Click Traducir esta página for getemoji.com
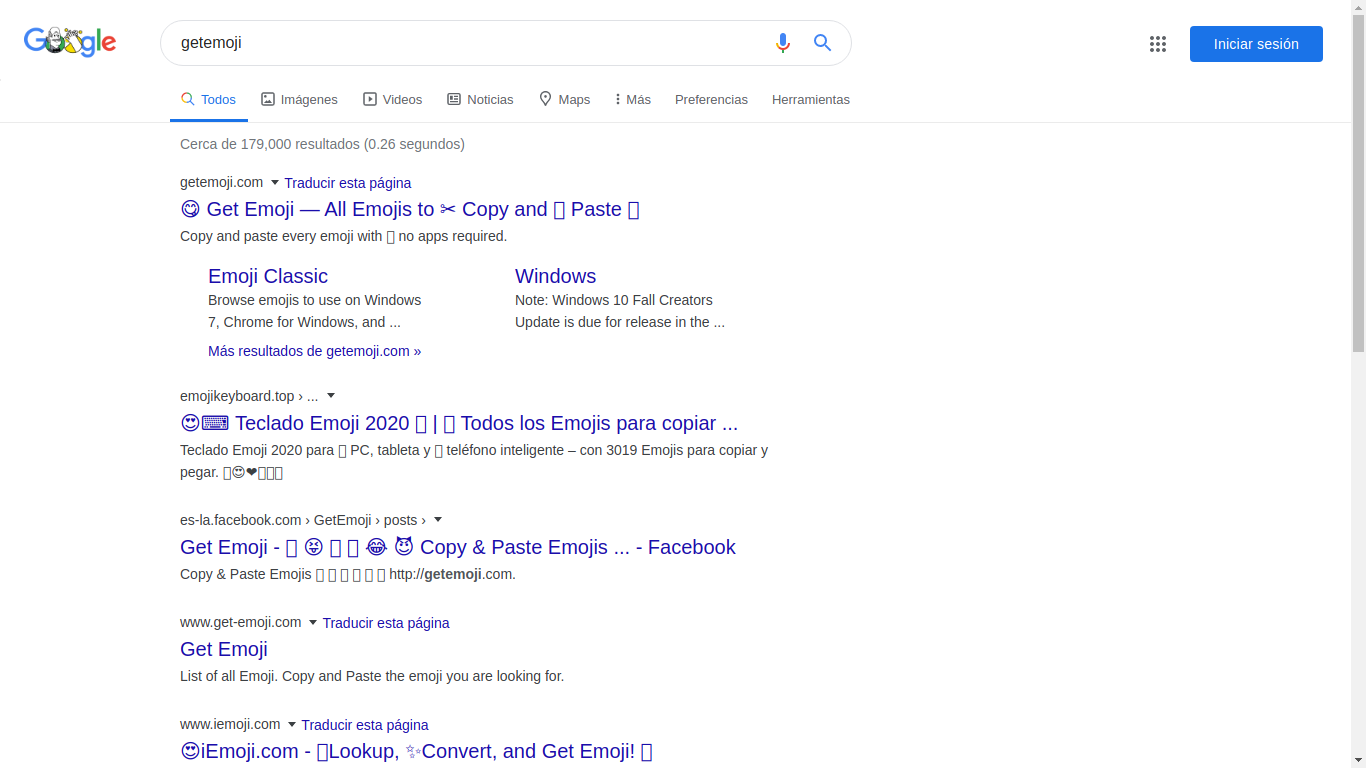The height and width of the screenshot is (768, 1366). tap(348, 183)
